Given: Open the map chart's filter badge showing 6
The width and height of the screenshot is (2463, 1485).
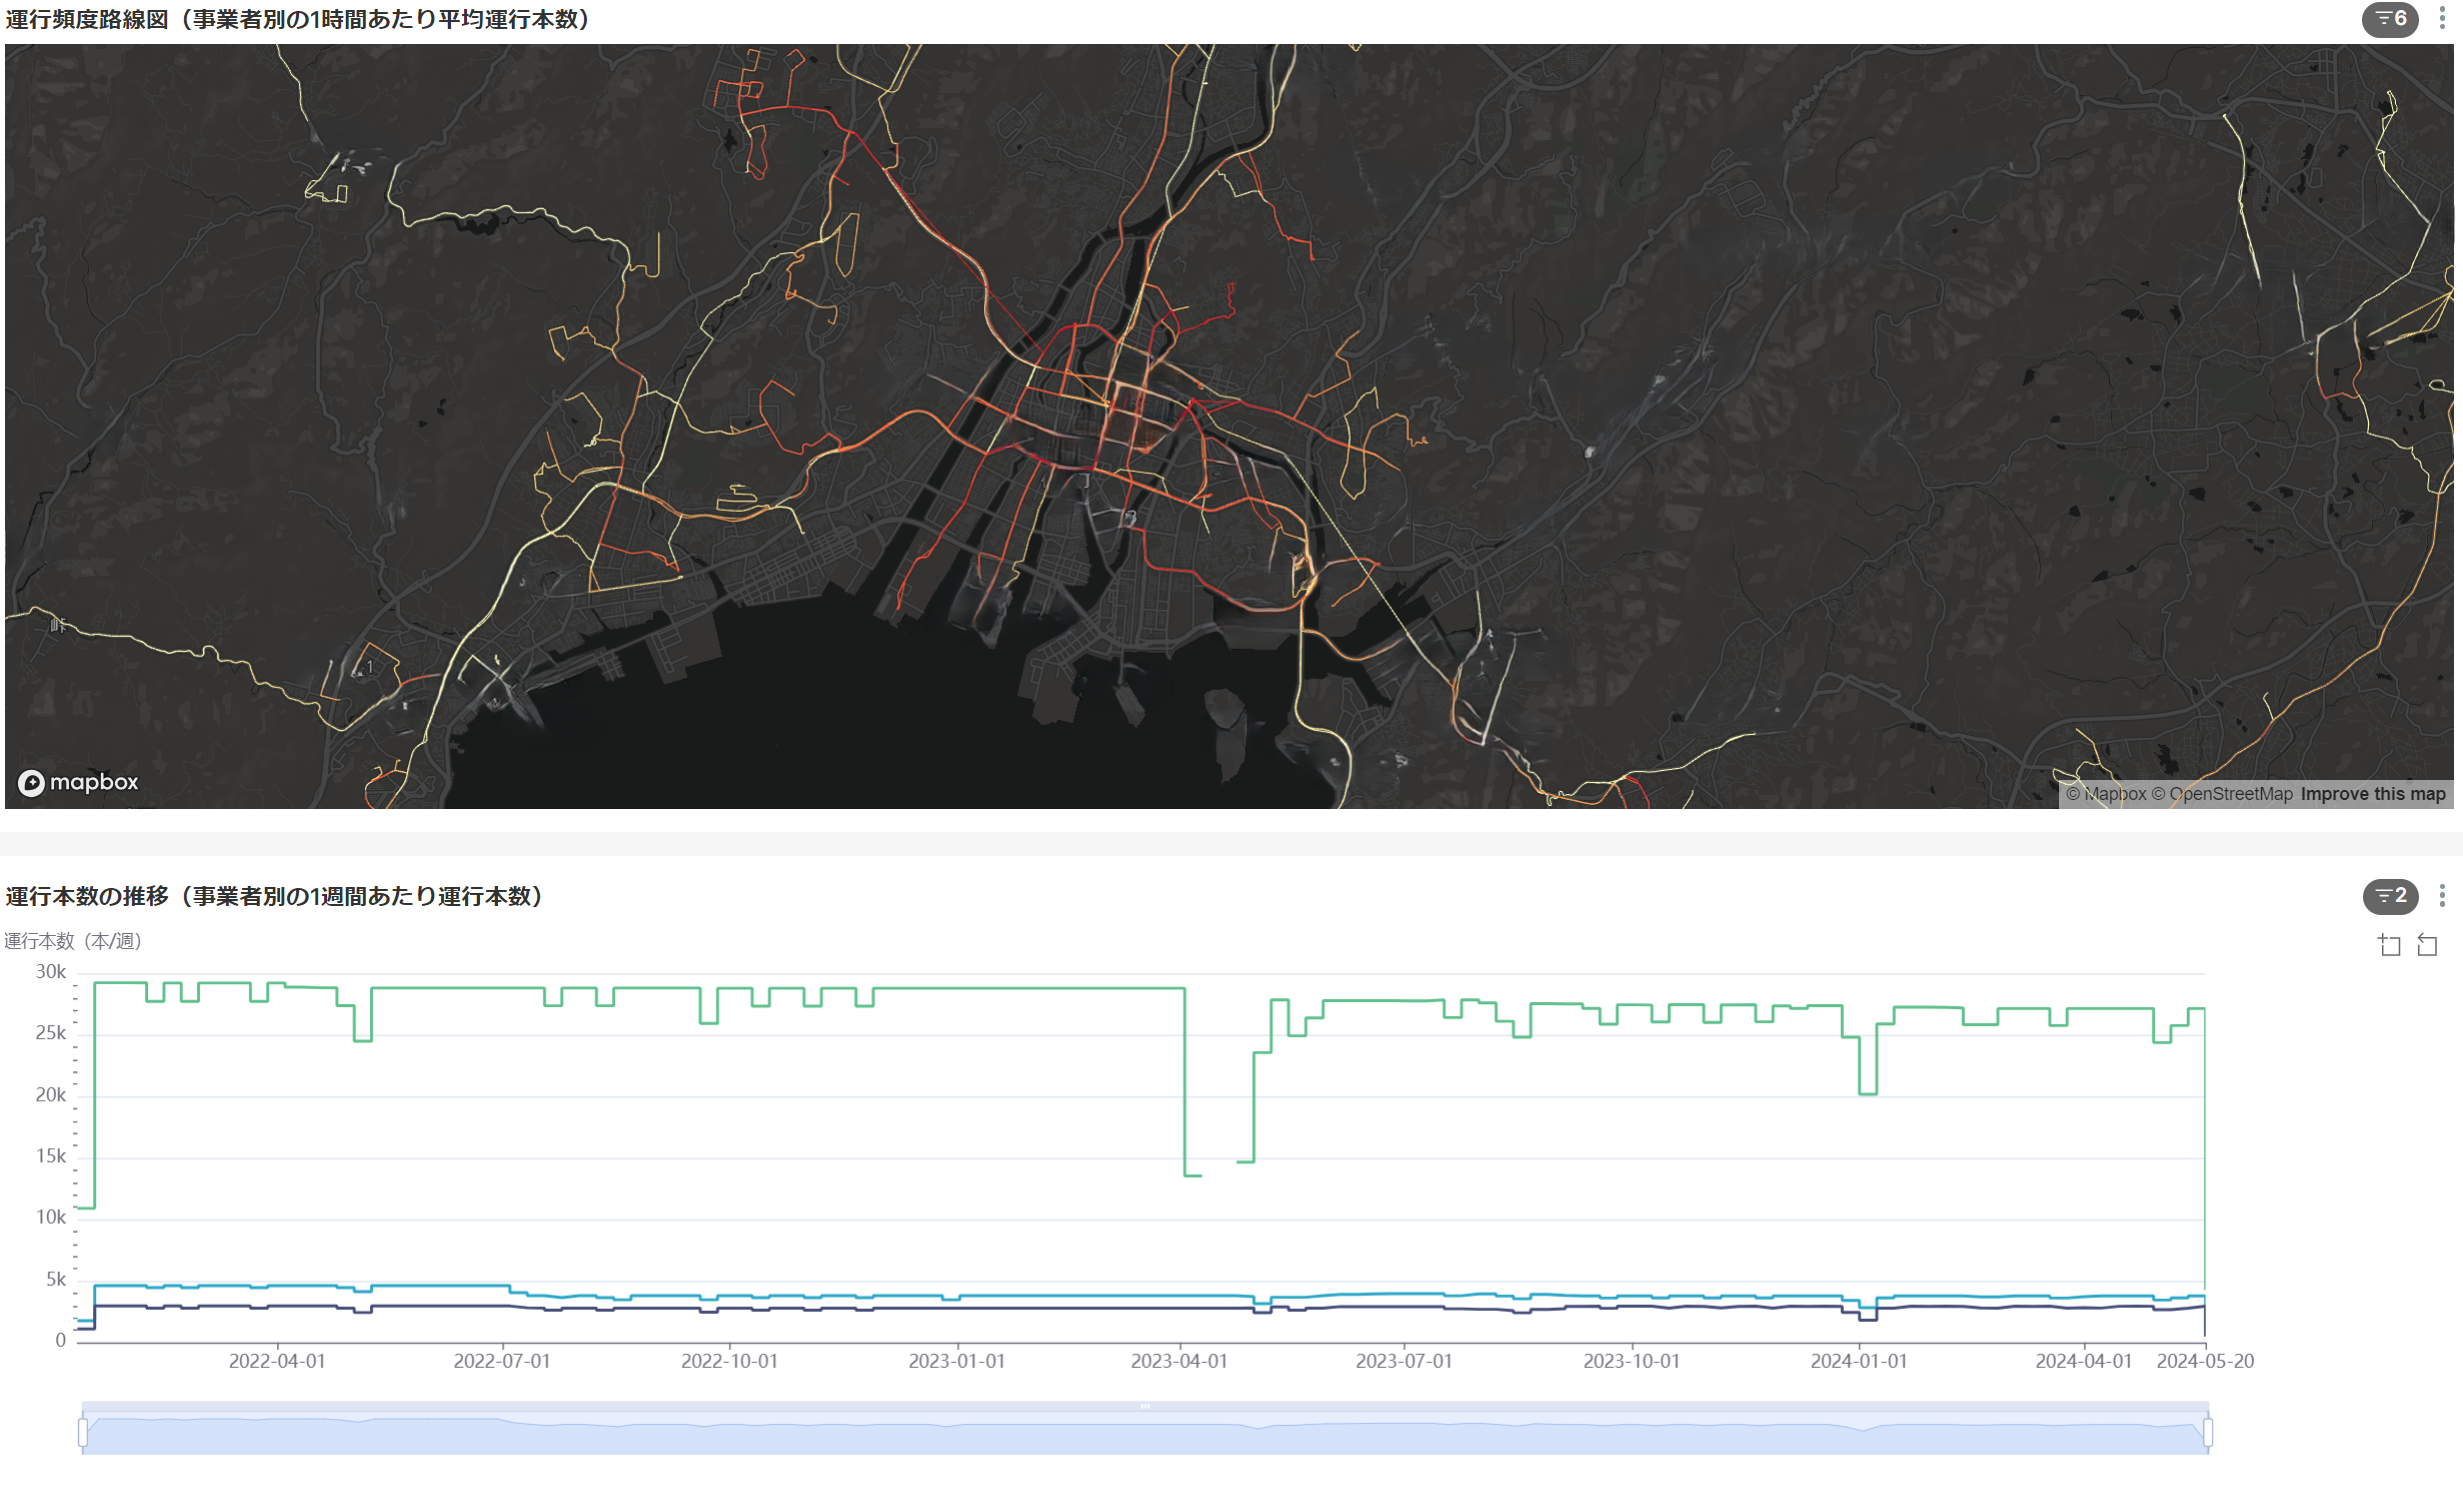Looking at the screenshot, I should [2390, 19].
